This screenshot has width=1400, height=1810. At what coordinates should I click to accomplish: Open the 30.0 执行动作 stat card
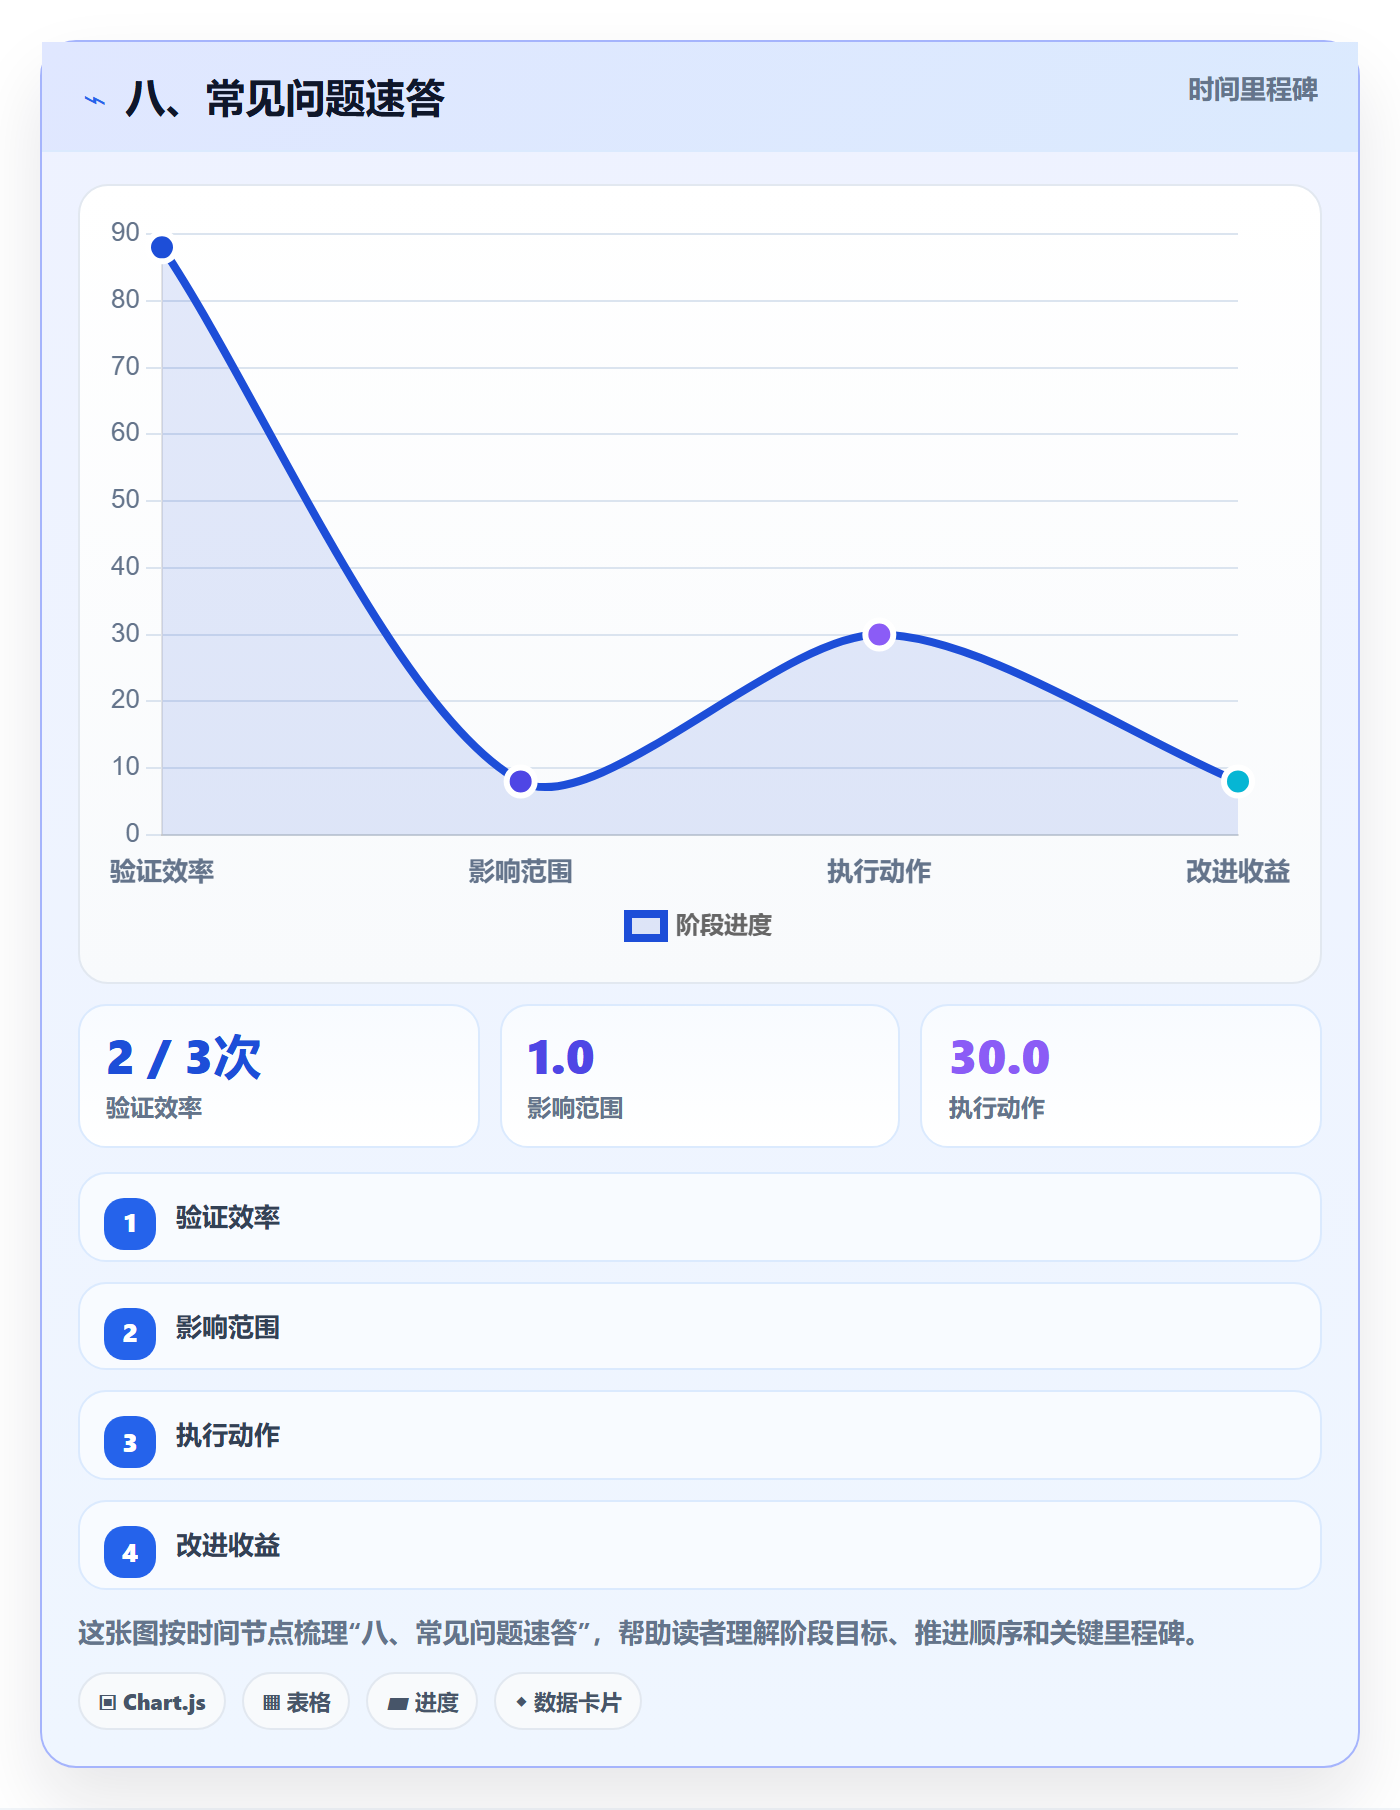click(x=1121, y=1076)
